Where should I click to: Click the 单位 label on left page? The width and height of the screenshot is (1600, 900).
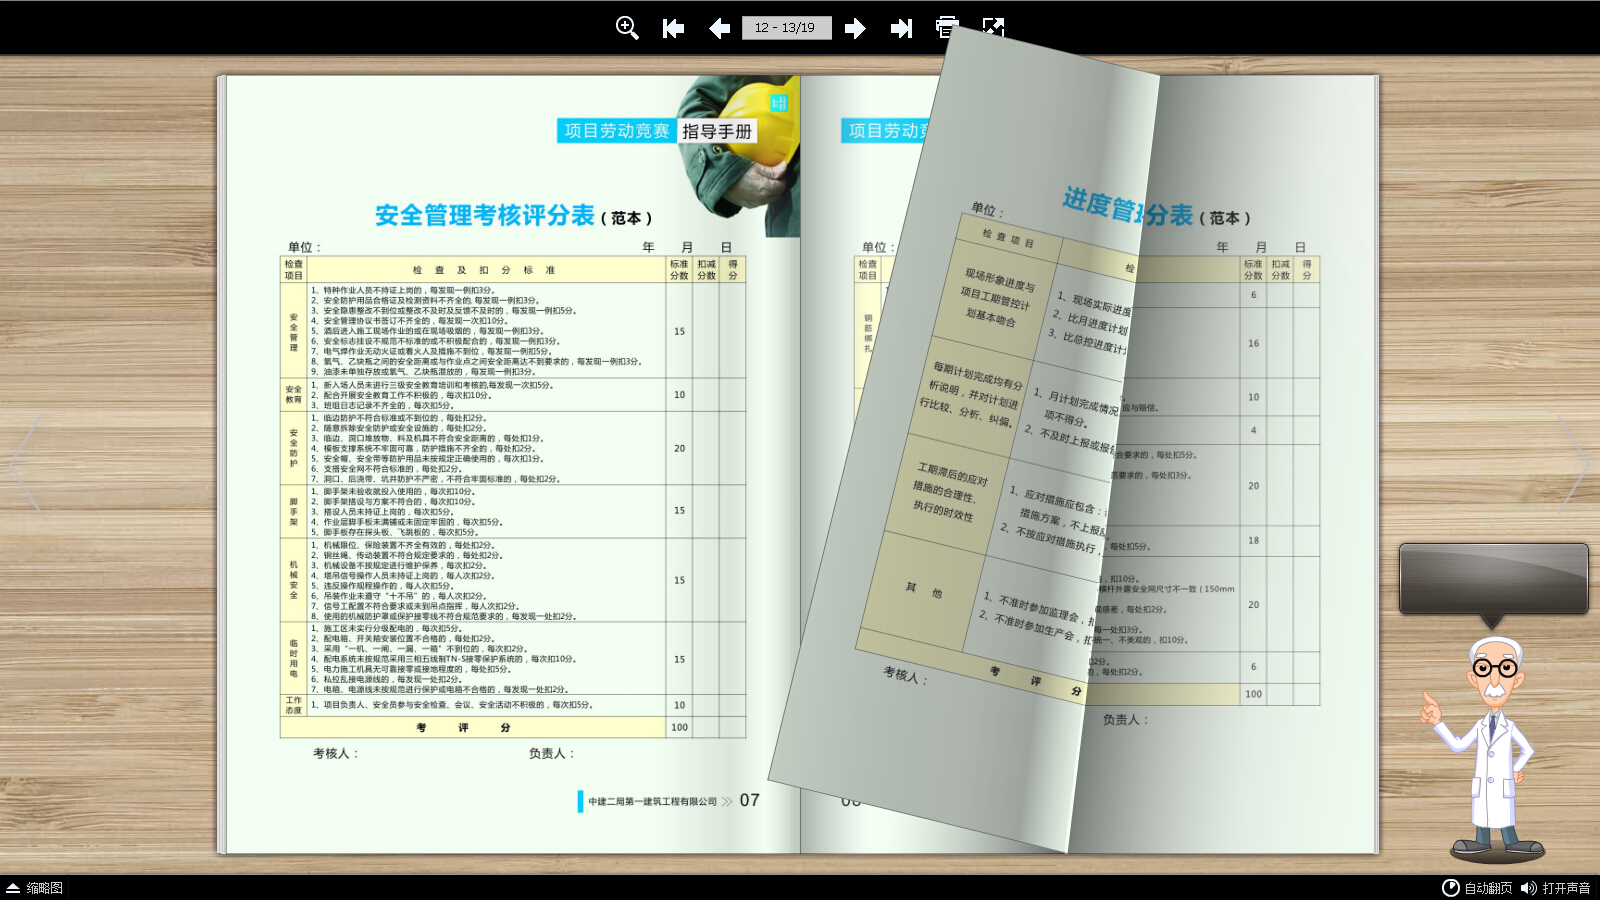click(x=304, y=247)
